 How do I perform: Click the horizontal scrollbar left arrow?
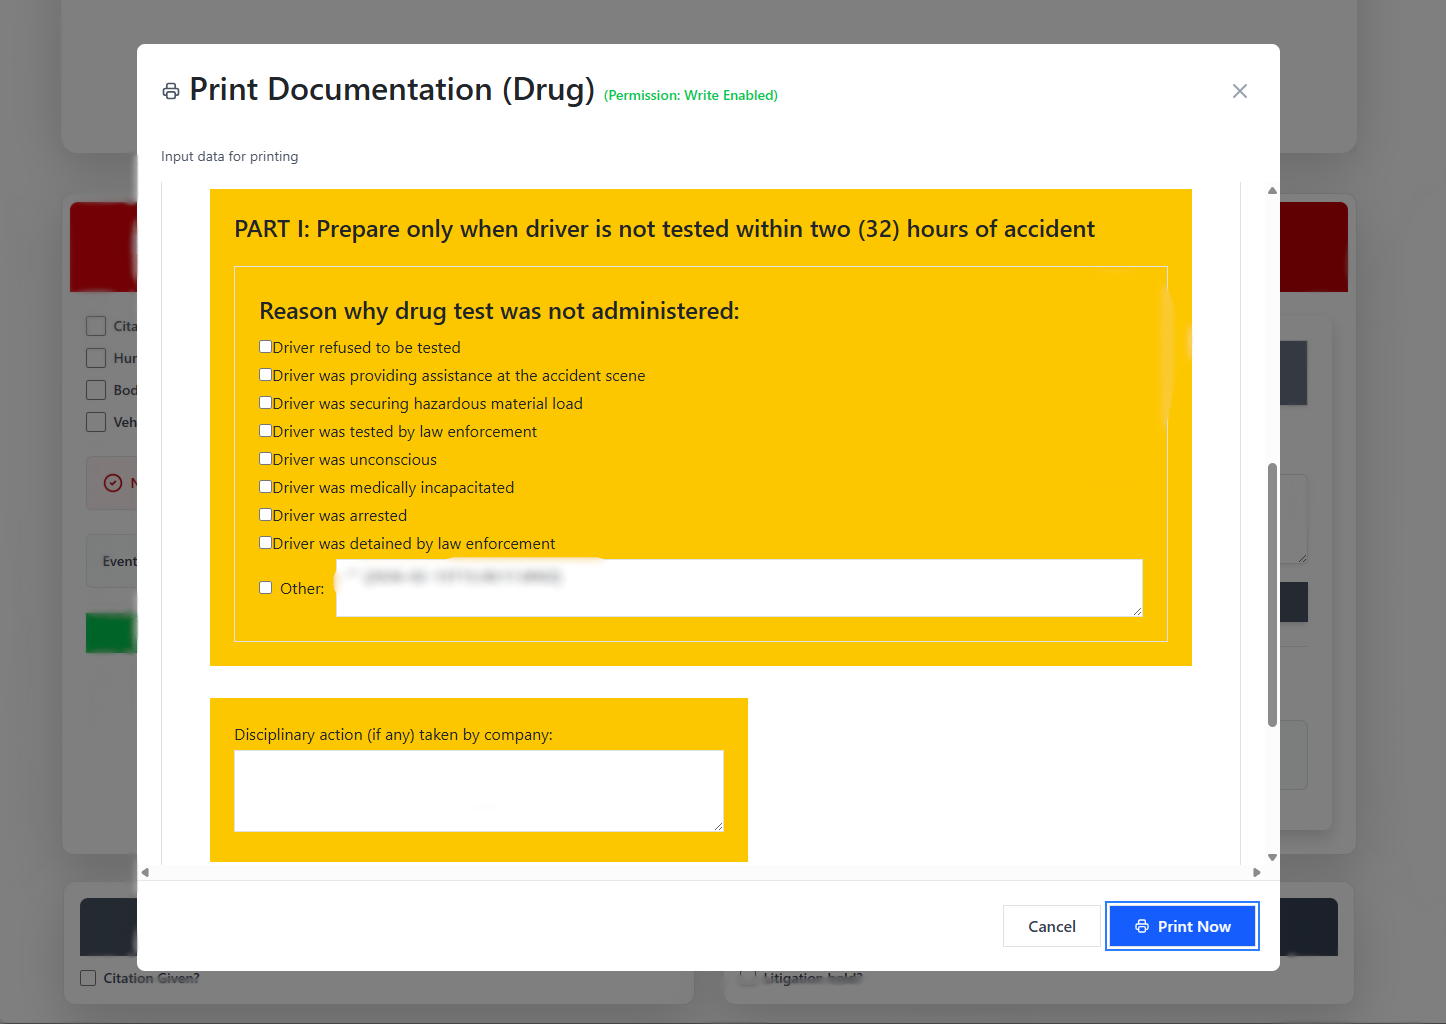pos(145,872)
